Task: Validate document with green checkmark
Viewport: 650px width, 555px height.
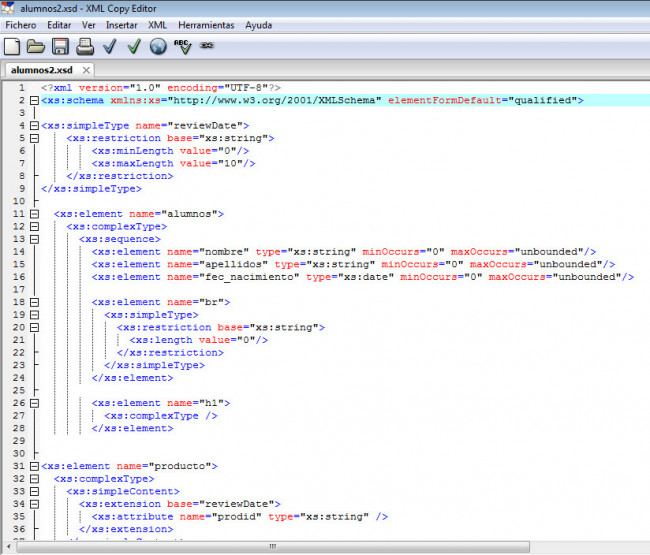Action: coord(134,46)
